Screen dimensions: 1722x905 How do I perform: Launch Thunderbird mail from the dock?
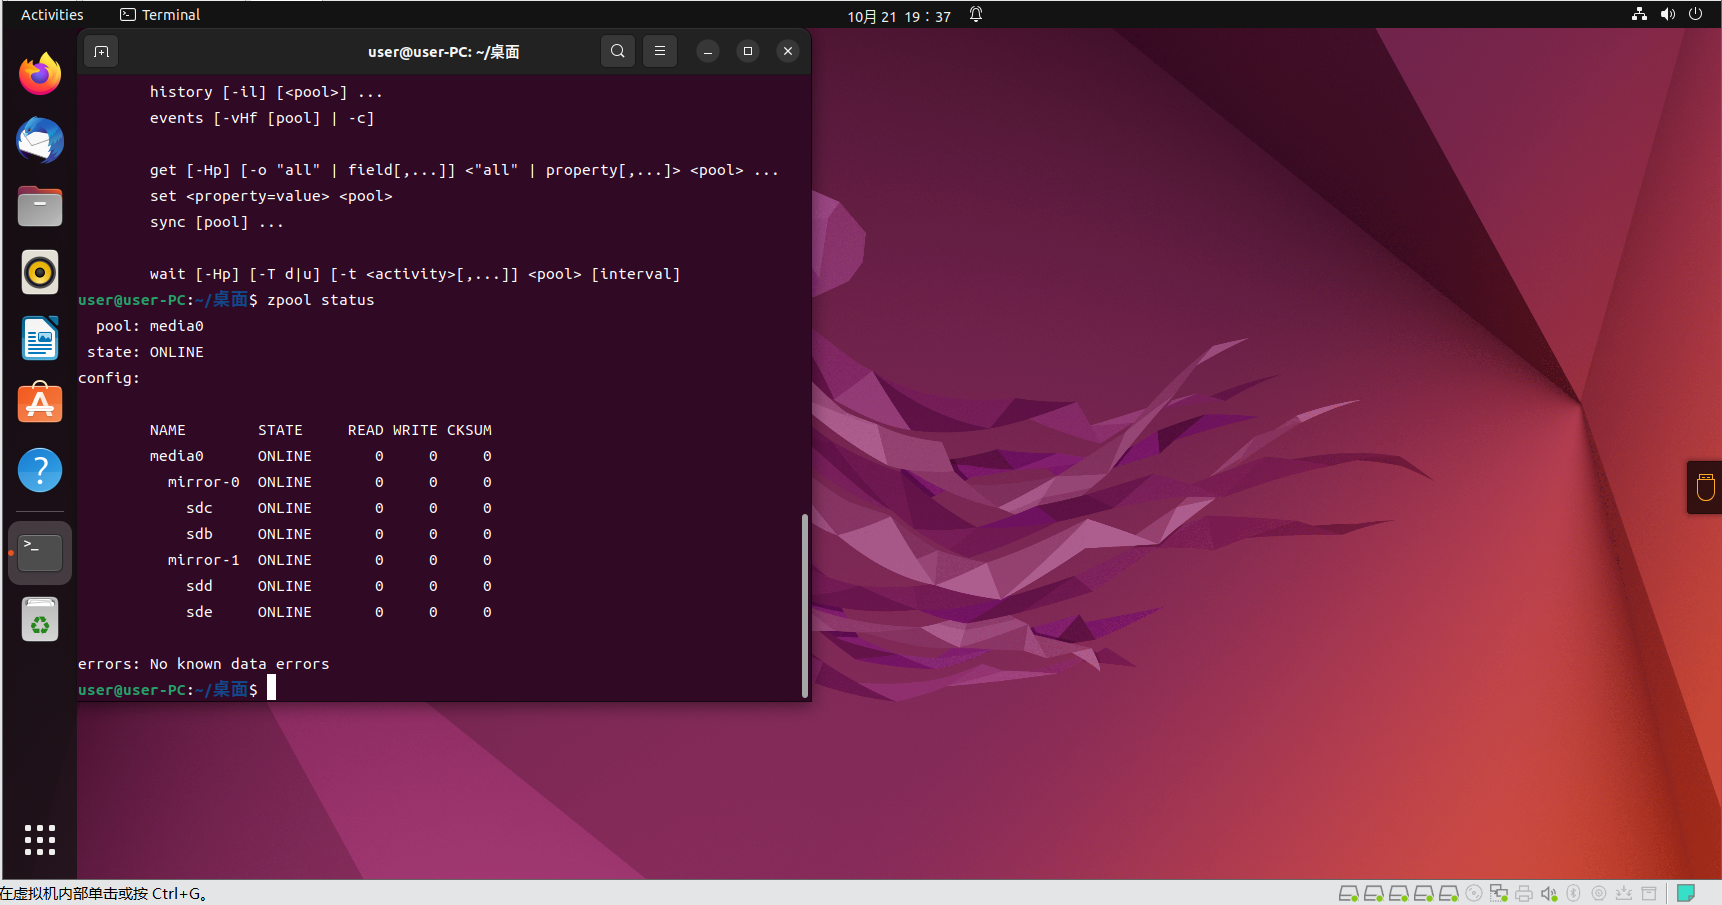[40, 140]
